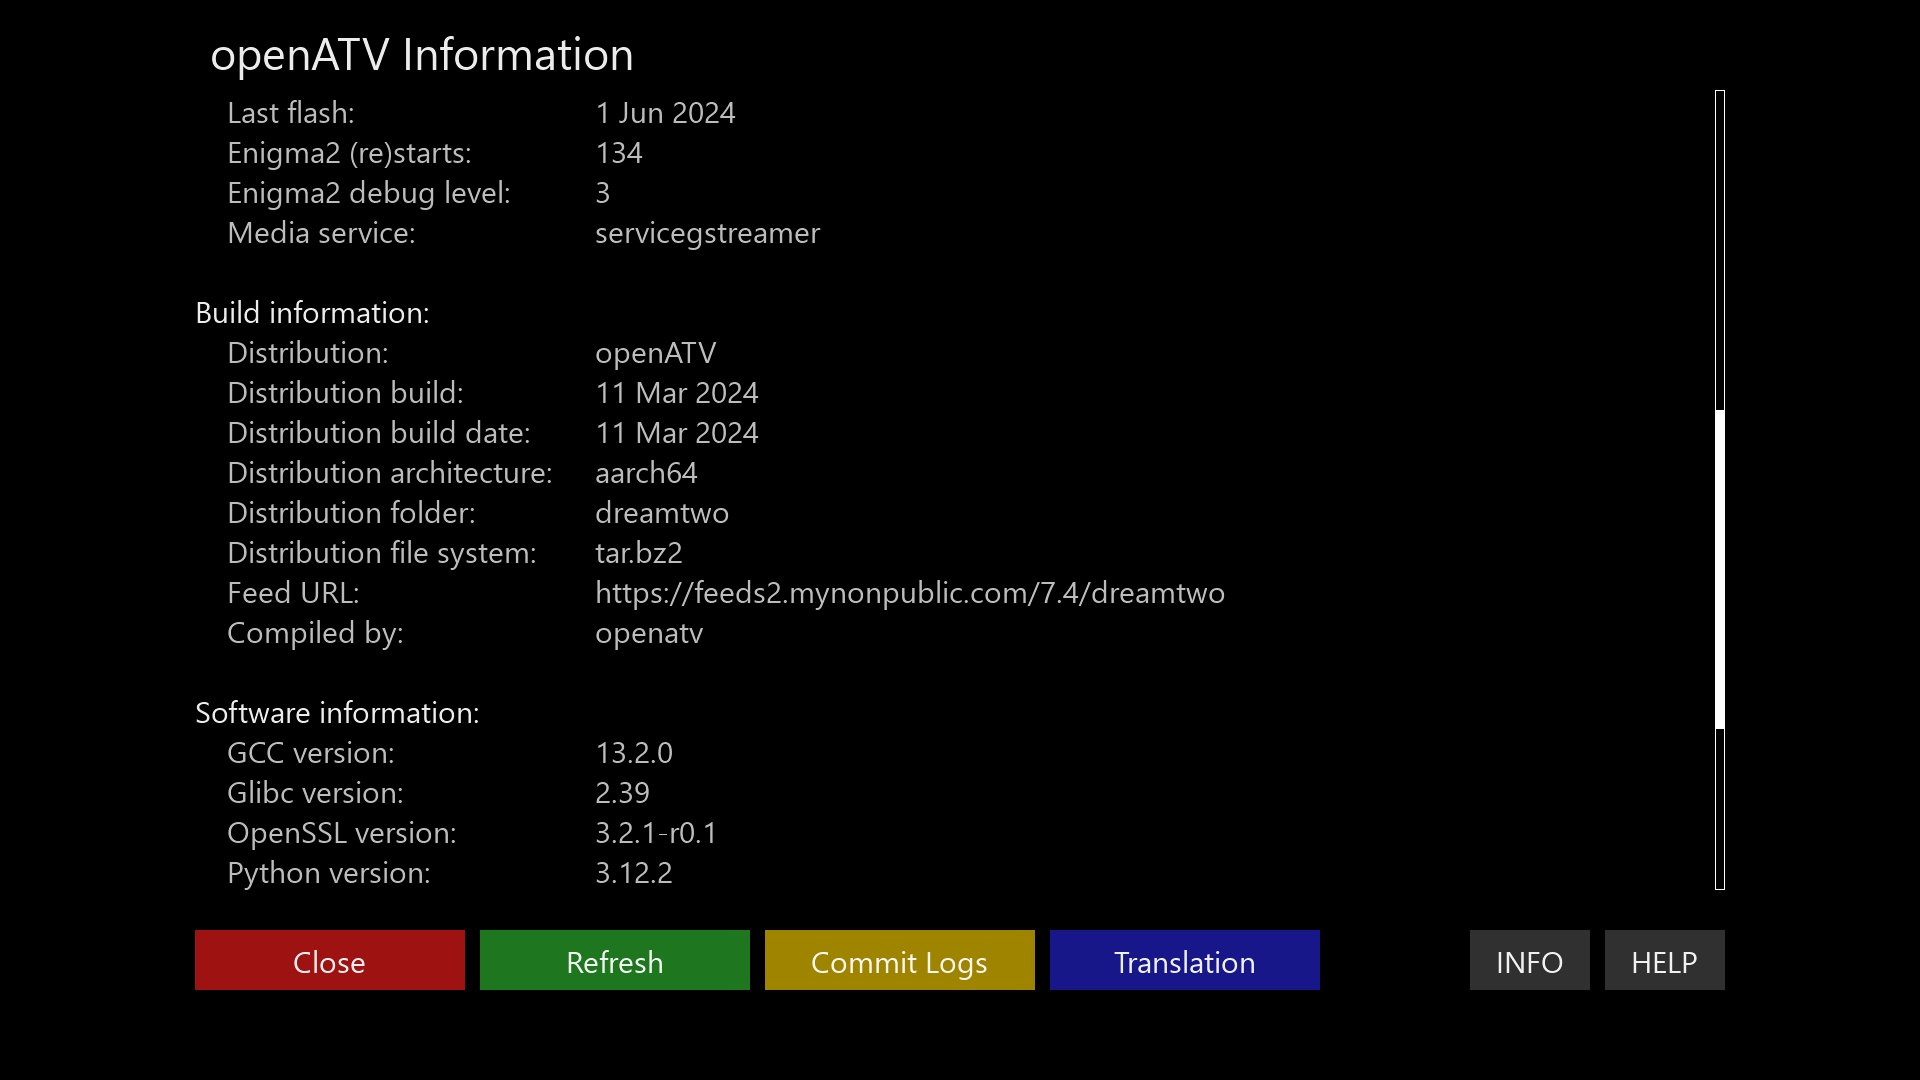This screenshot has height=1080, width=1920.
Task: Click the 'Build information:' heading
Action: pyautogui.click(x=312, y=313)
